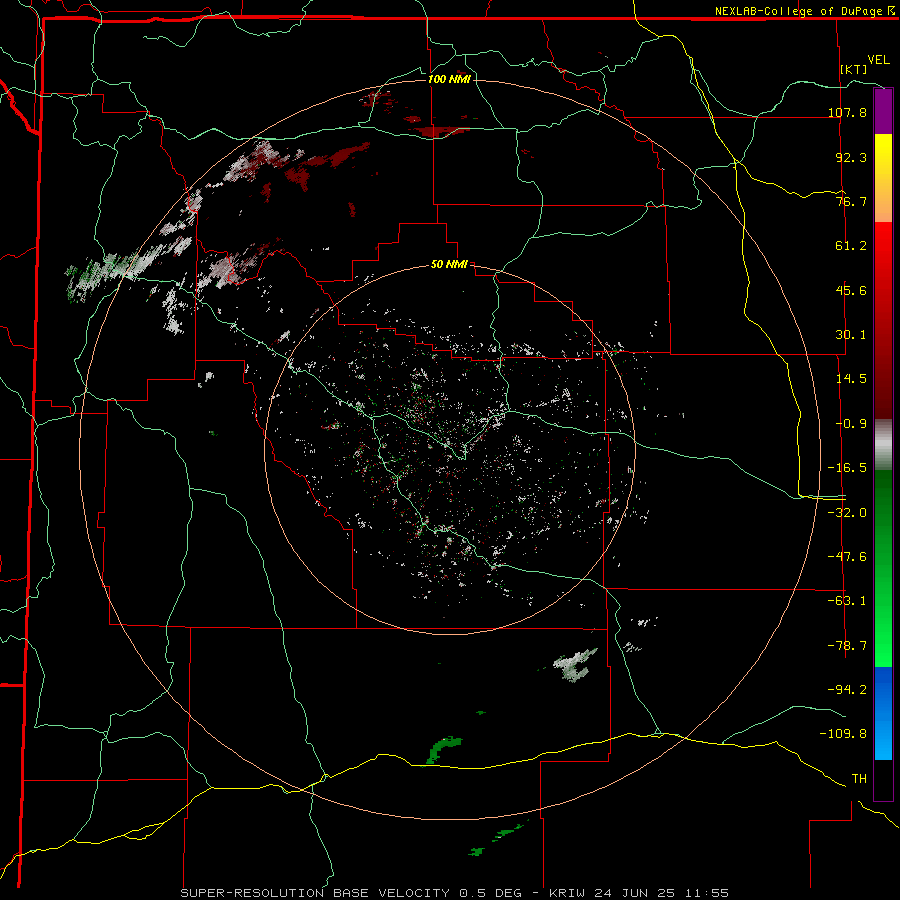Click the VEL legend title

tap(878, 60)
